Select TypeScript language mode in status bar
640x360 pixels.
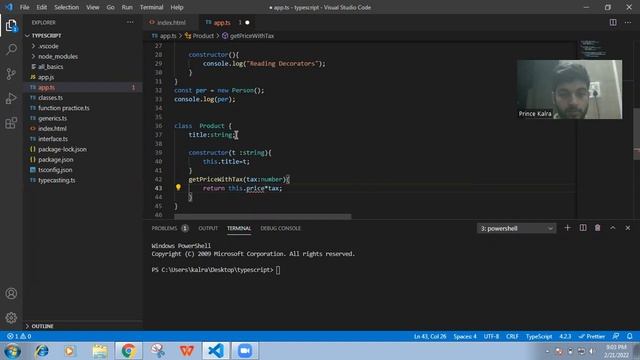coord(539,336)
